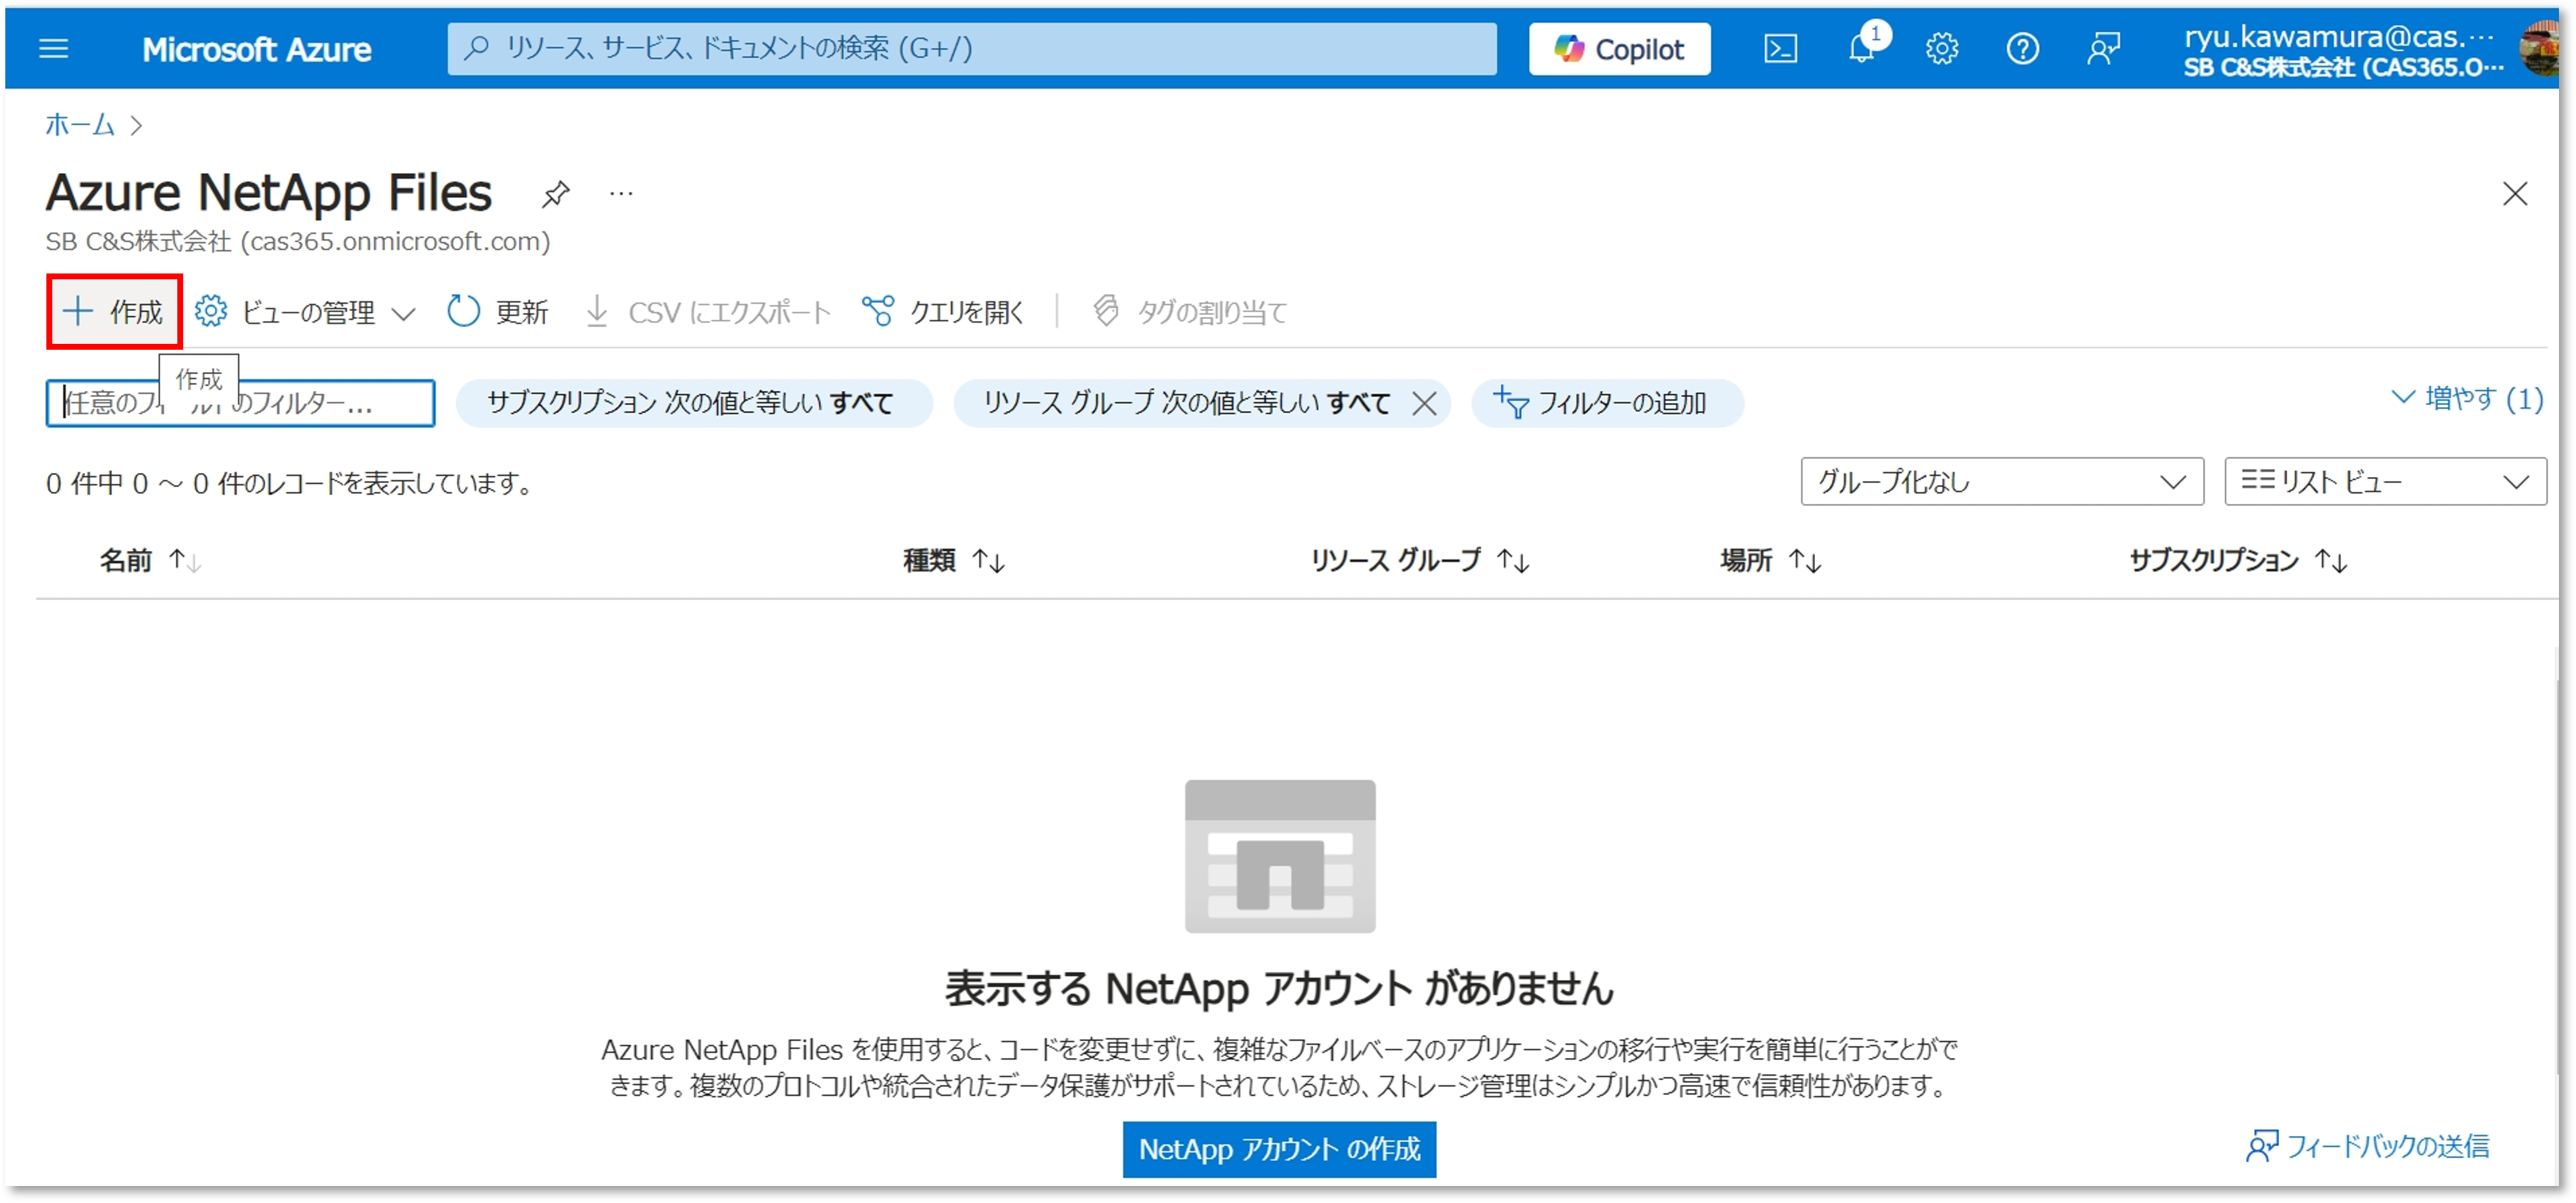This screenshot has height=1203, width=2576.
Task: Open feedback icon in header
Action: (x=2103, y=48)
